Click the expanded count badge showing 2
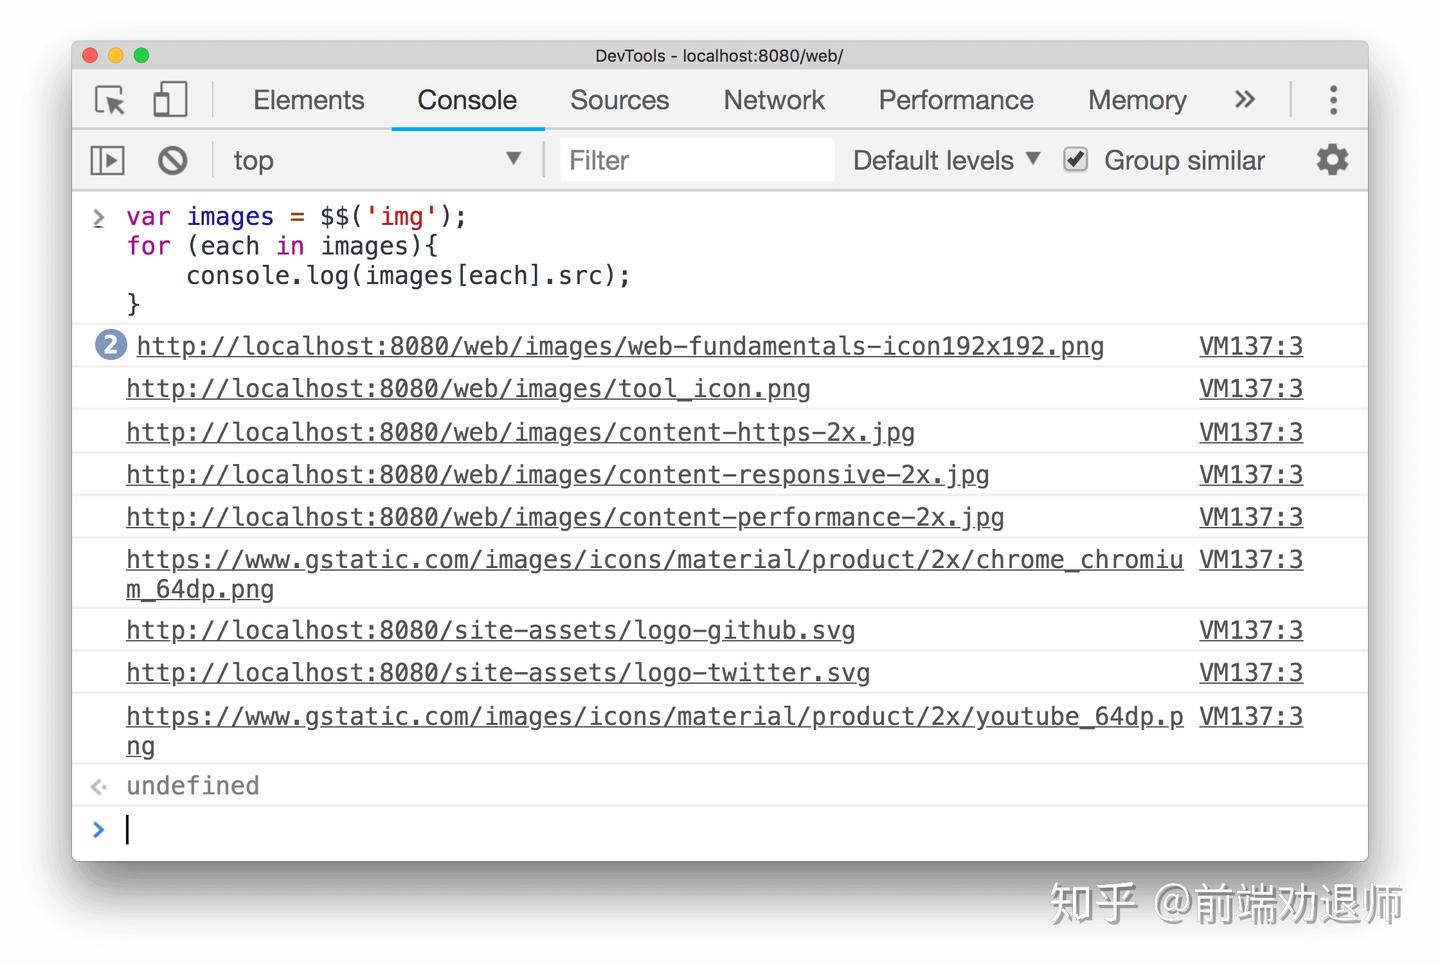 click(109, 345)
